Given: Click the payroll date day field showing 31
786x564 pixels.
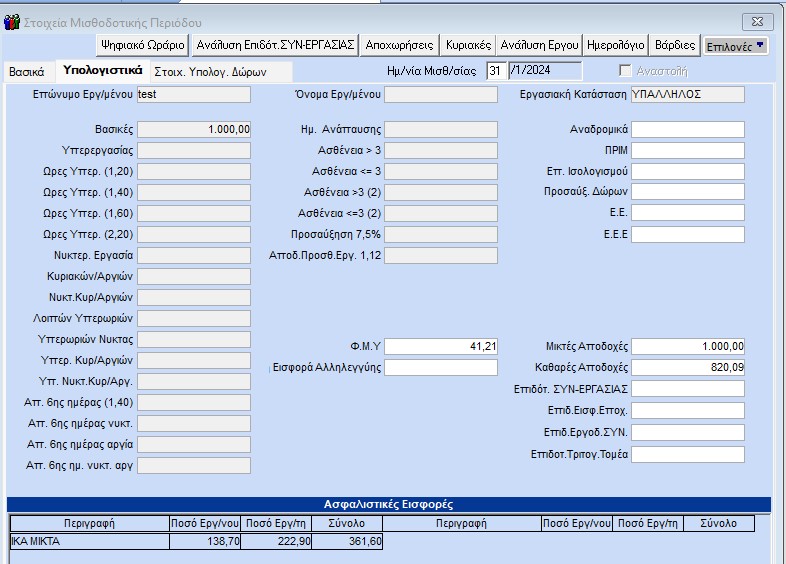Looking at the screenshot, I should pyautogui.click(x=496, y=70).
